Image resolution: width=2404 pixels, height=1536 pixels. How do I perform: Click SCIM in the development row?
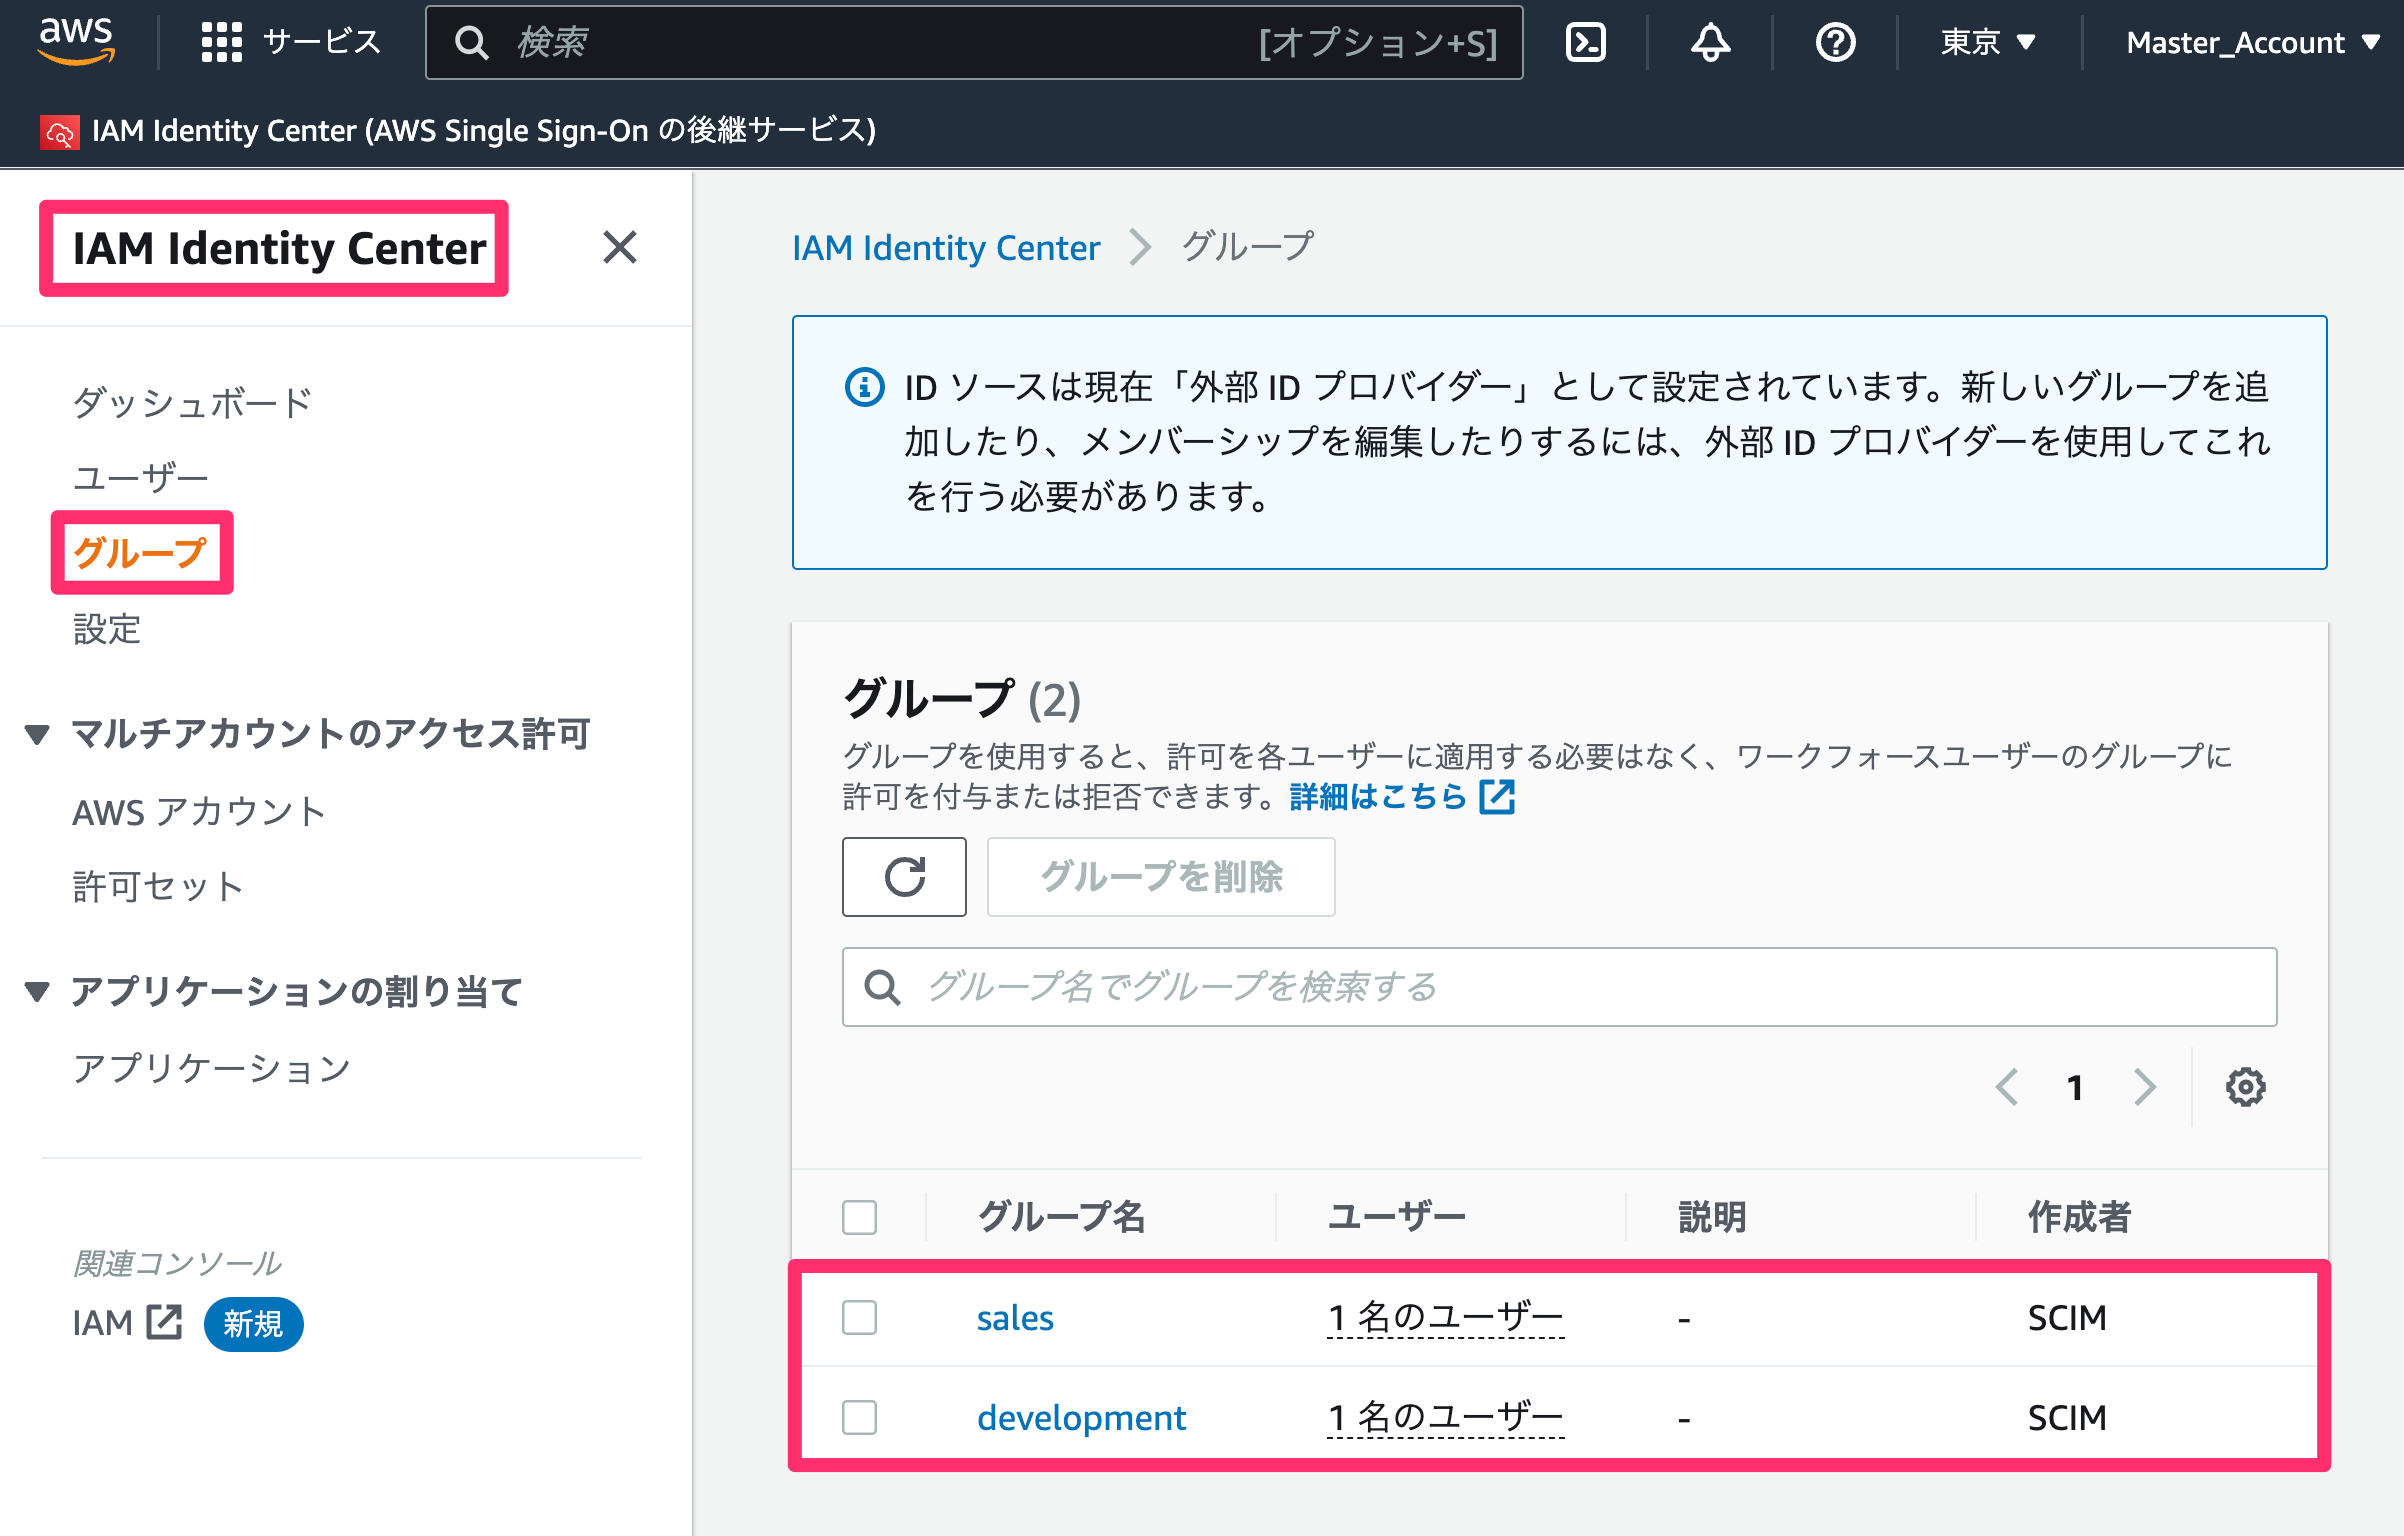(2067, 1418)
